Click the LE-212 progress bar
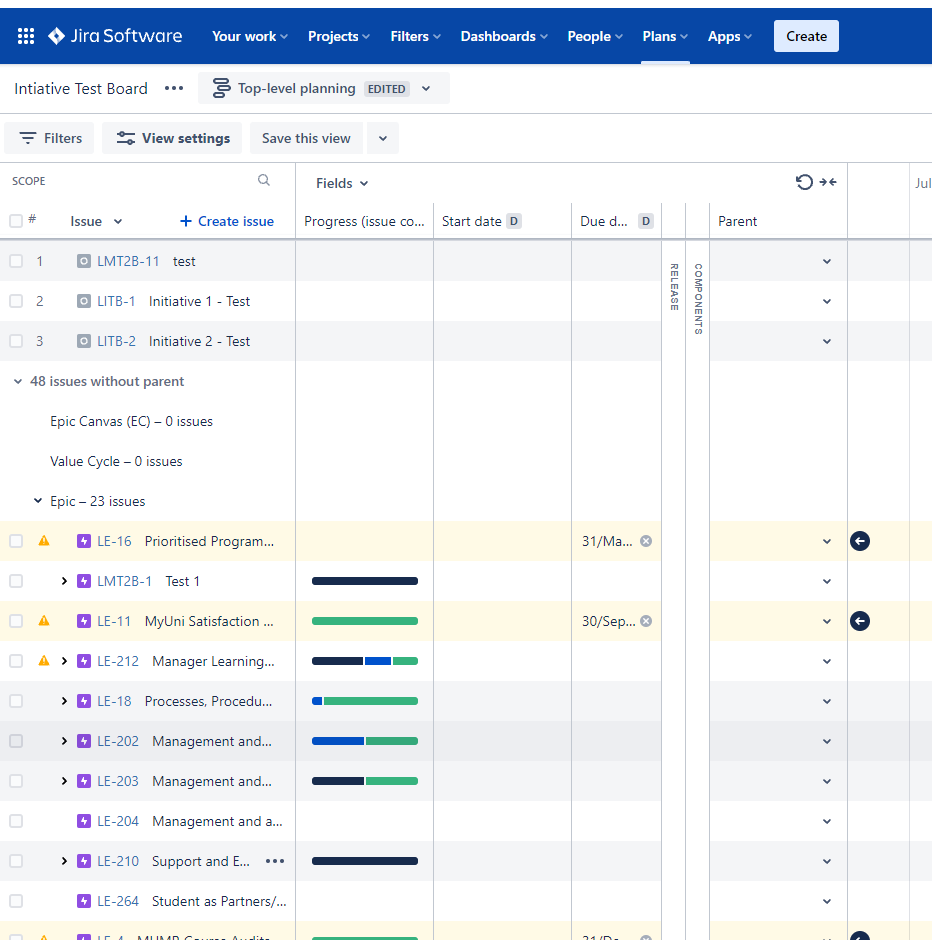The width and height of the screenshot is (932, 940). click(x=364, y=661)
